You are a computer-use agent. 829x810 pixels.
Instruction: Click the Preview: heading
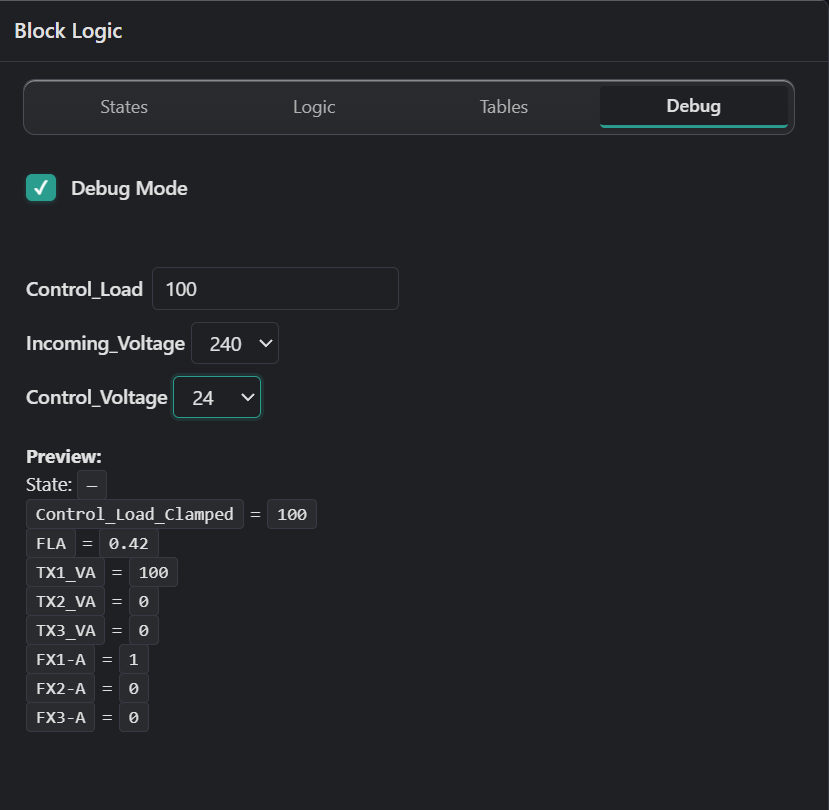pyautogui.click(x=63, y=456)
